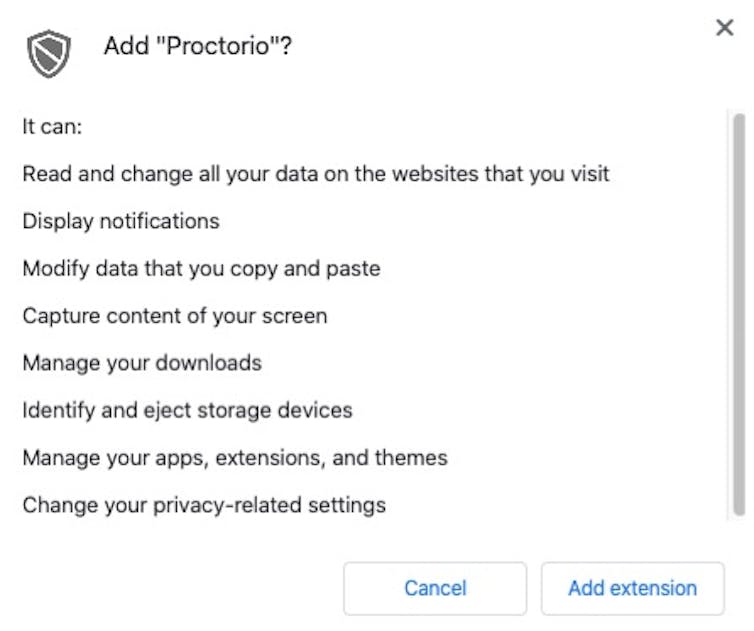The image size is (754, 631).
Task: Click "Change your privacy-related settings" permission
Action: (x=204, y=505)
